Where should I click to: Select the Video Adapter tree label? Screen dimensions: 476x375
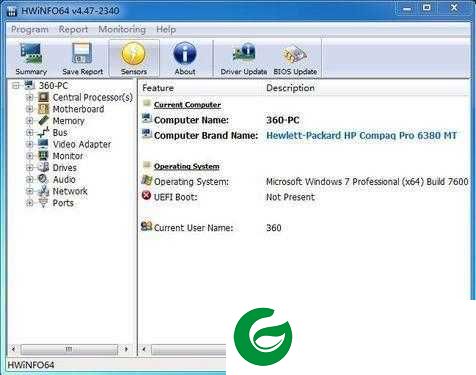point(82,144)
